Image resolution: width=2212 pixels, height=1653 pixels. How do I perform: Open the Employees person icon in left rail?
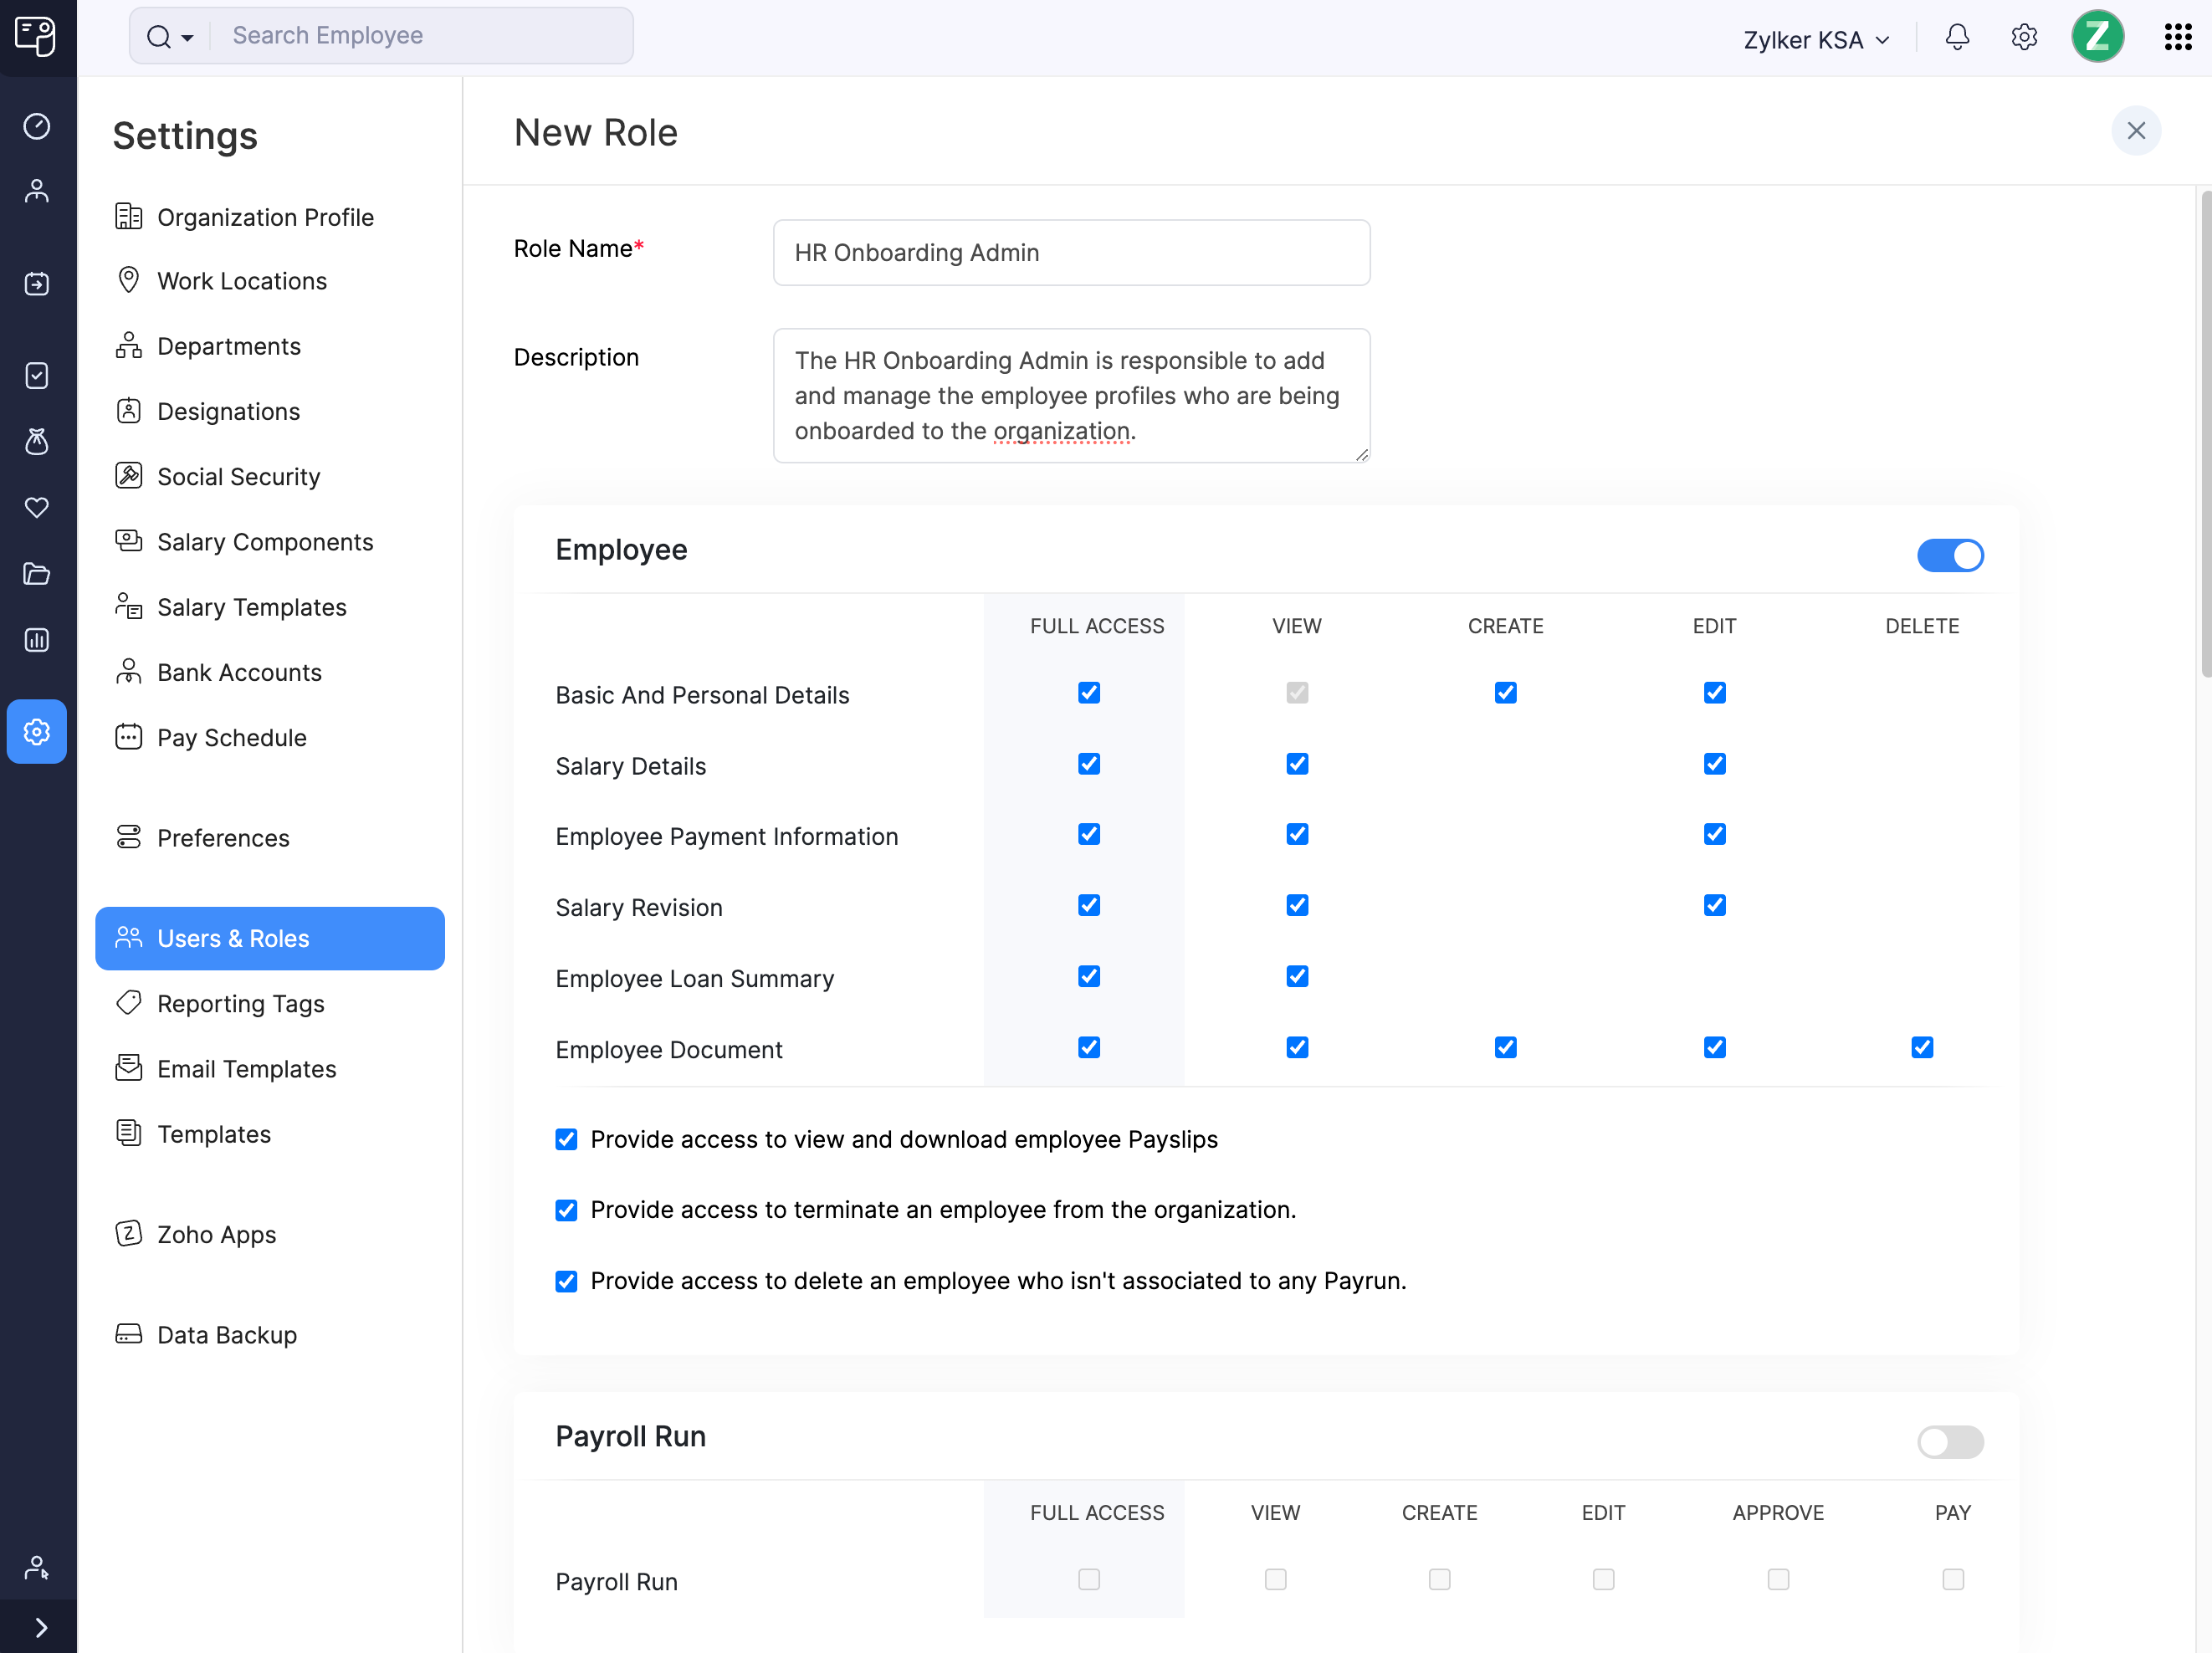(37, 191)
